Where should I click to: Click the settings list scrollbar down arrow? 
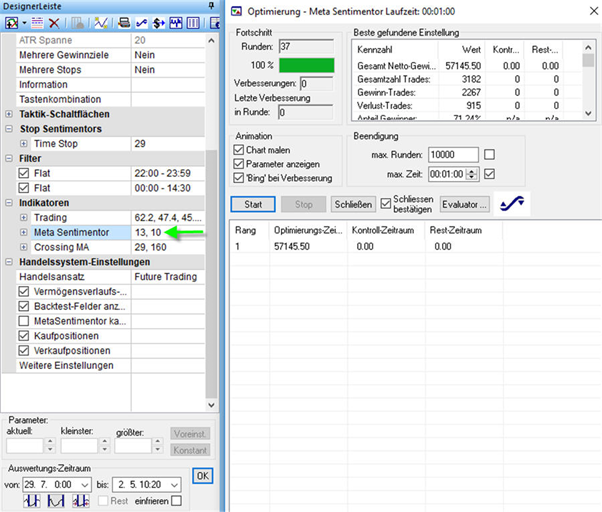pyautogui.click(x=211, y=405)
